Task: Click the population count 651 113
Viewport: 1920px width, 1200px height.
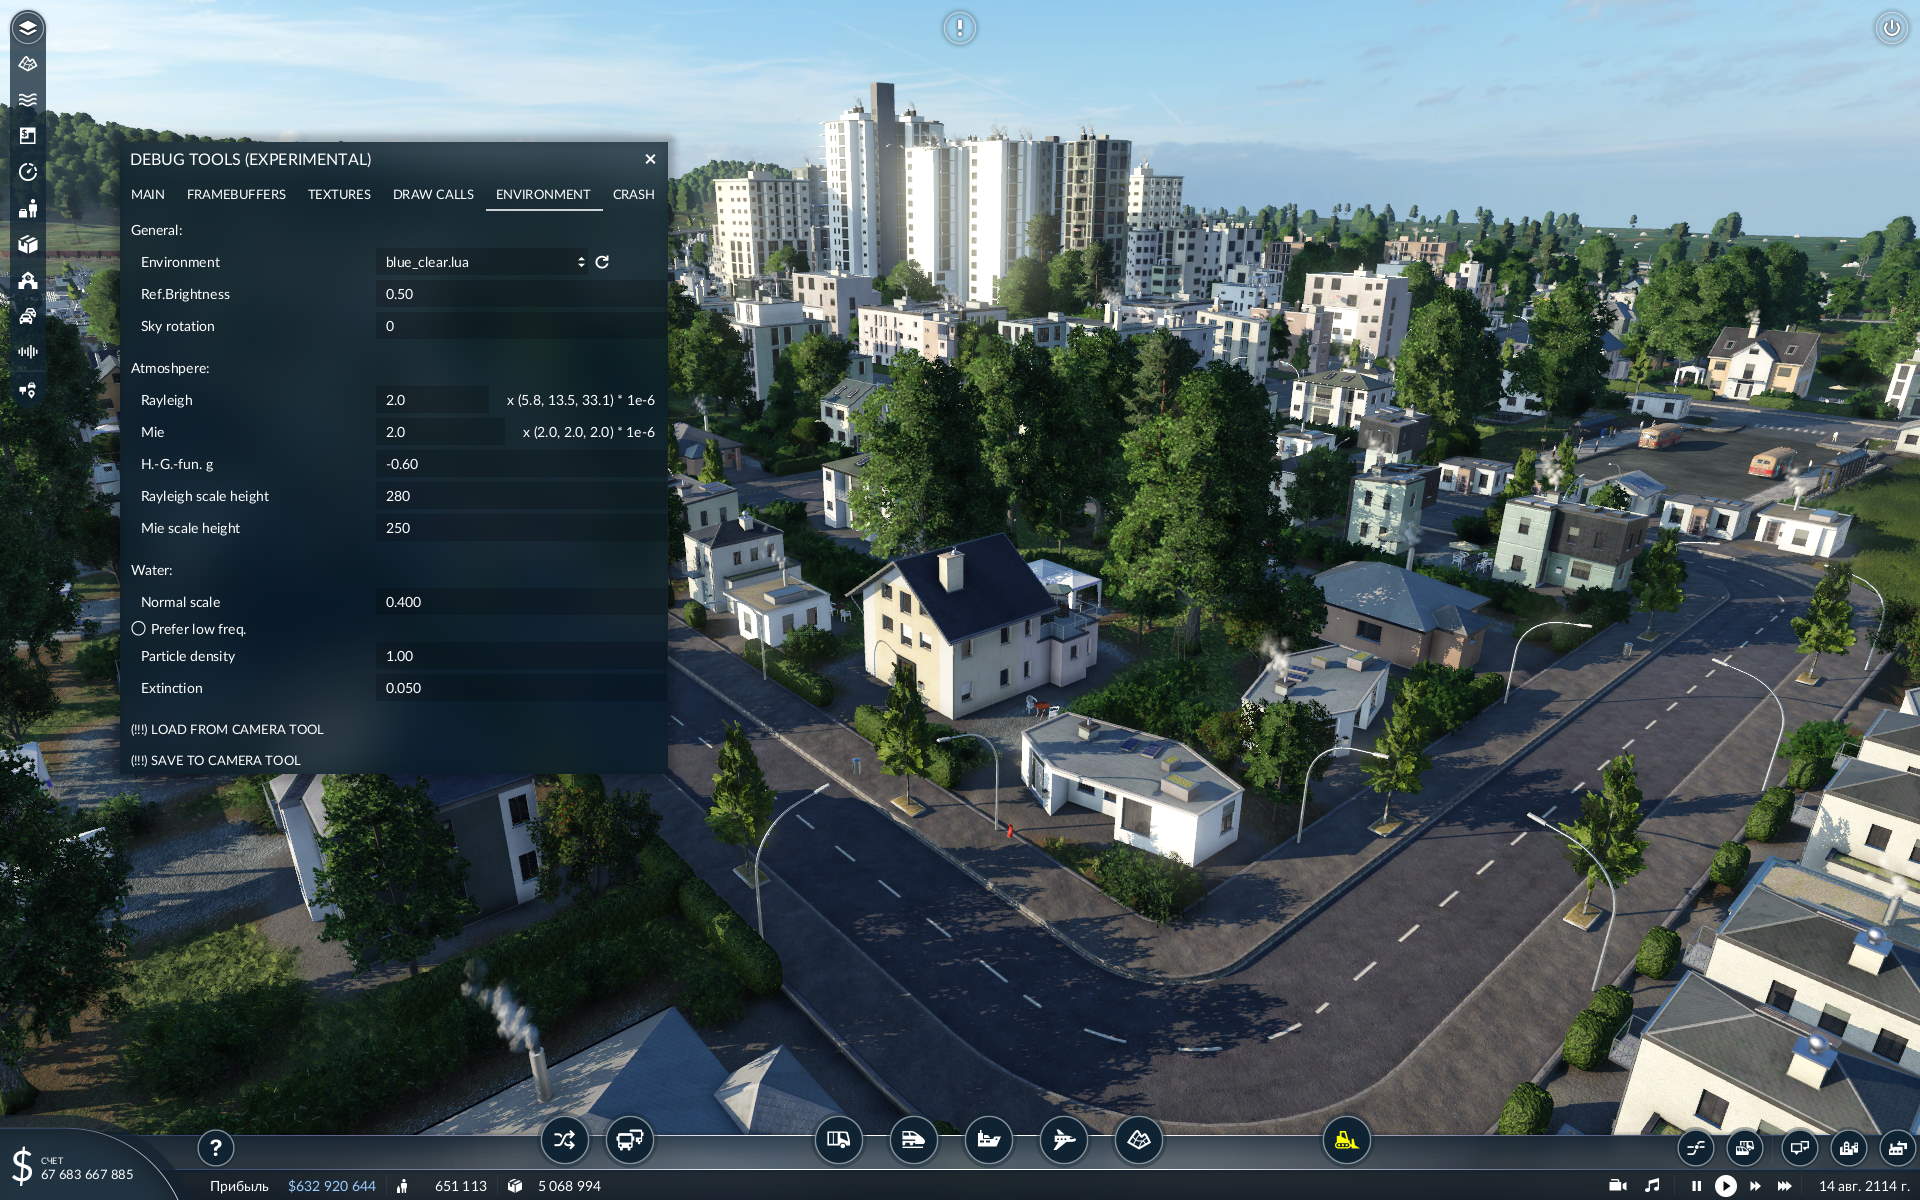Action: [x=461, y=1186]
